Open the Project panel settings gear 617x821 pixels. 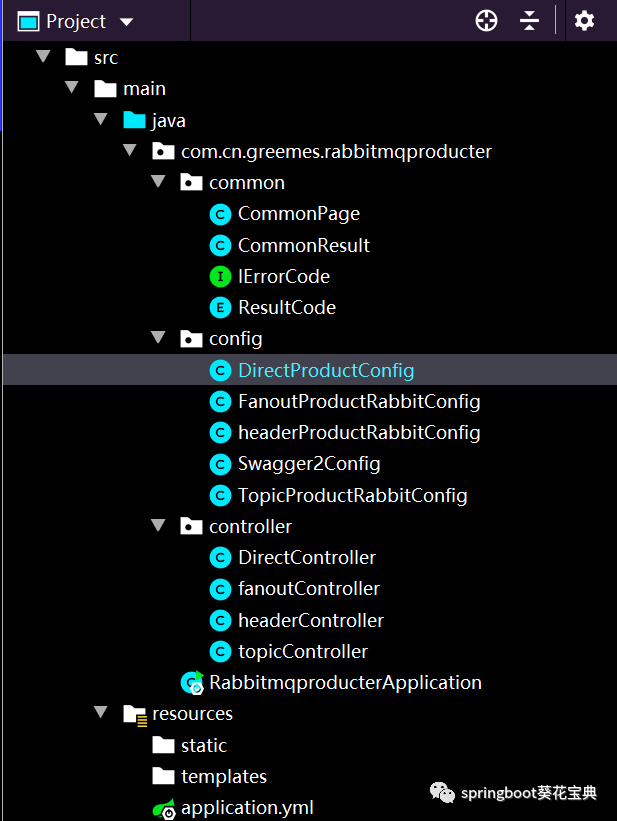[584, 21]
